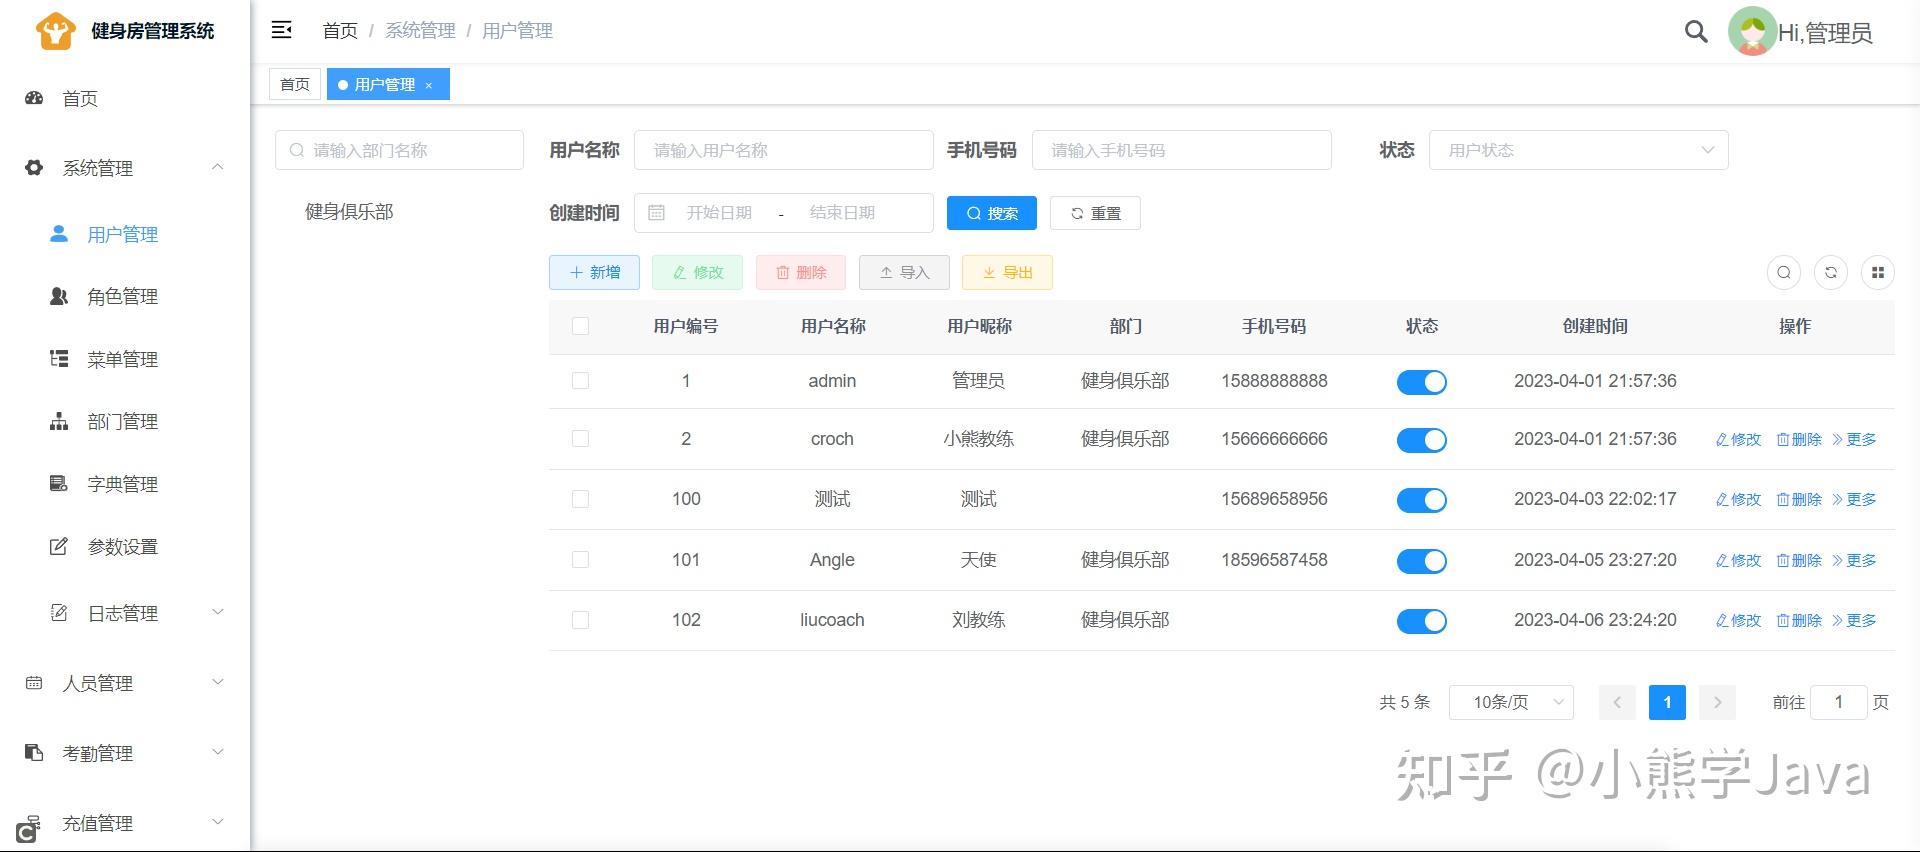Viewport: 1920px width, 852px height.
Task: Expand the 考勤管理 menu chevron
Action: (x=217, y=752)
